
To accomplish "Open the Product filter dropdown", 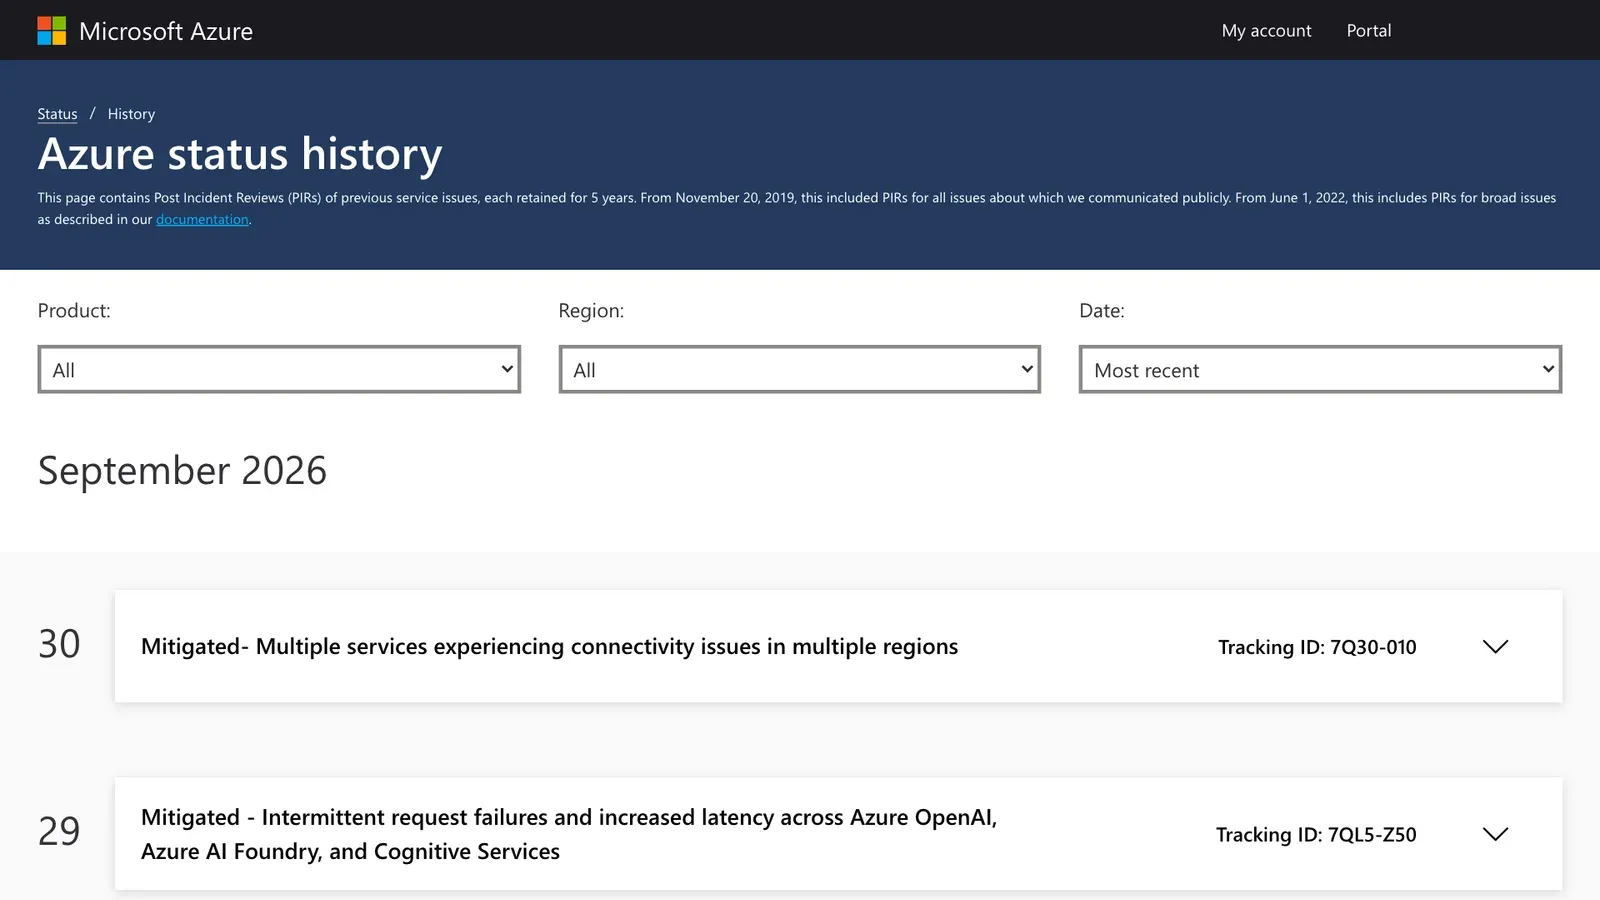I will point(279,369).
